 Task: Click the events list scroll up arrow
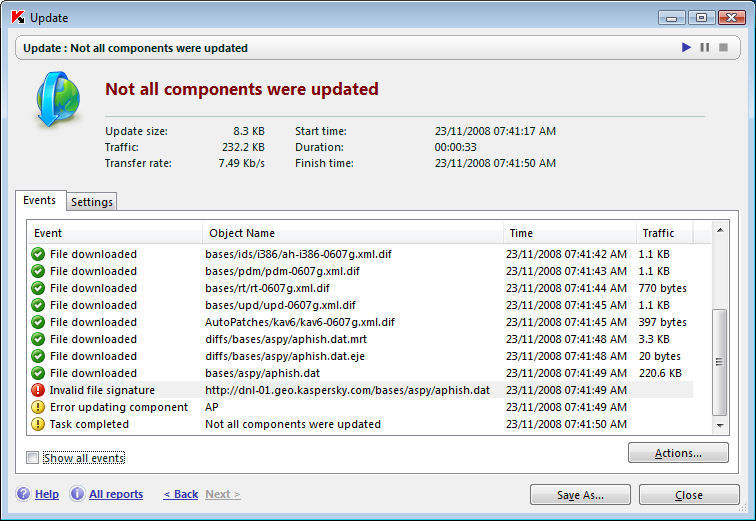point(720,230)
